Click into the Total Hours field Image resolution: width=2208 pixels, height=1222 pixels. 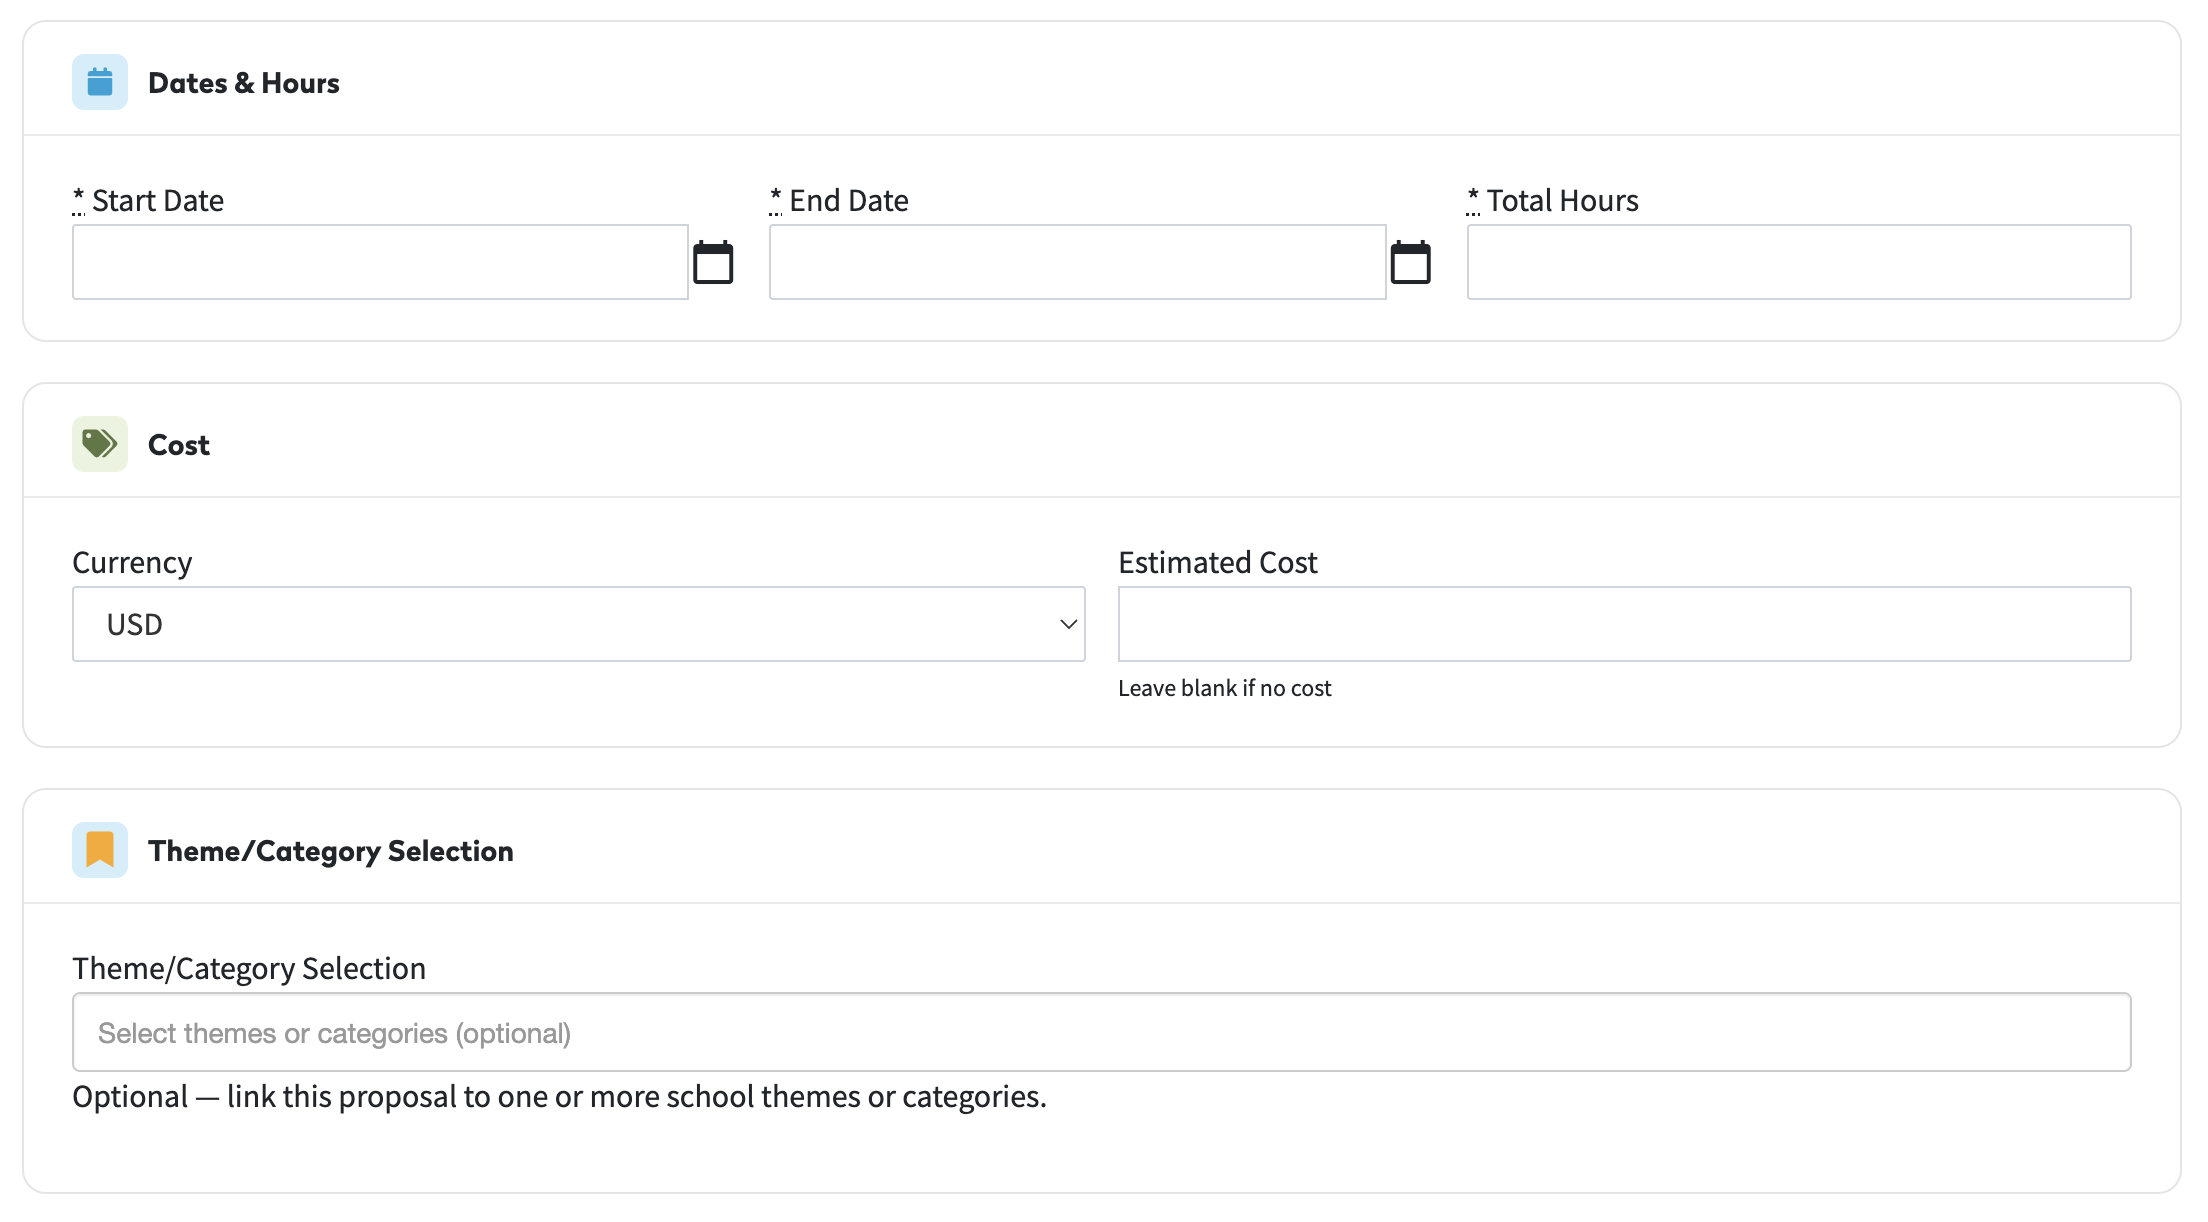point(1799,262)
